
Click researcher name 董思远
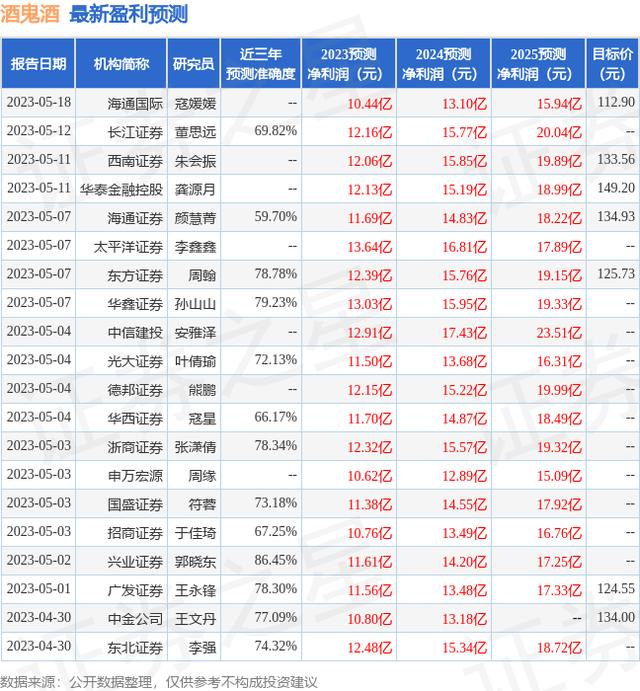tap(195, 132)
